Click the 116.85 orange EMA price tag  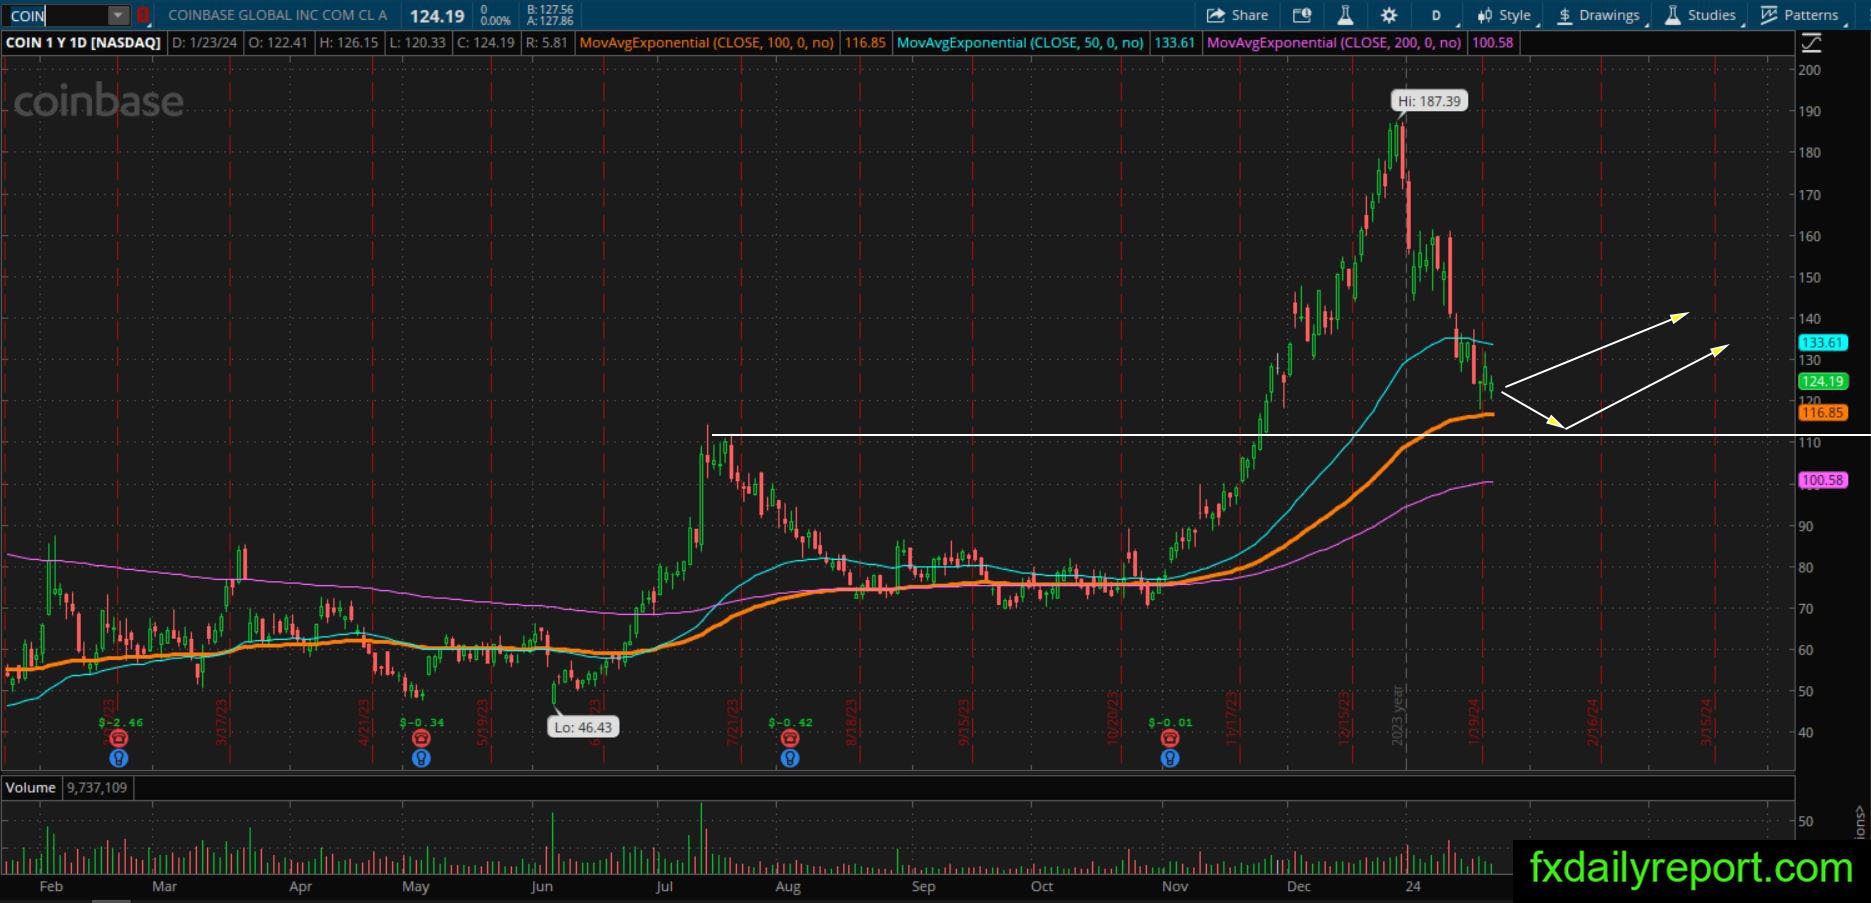click(x=1821, y=412)
